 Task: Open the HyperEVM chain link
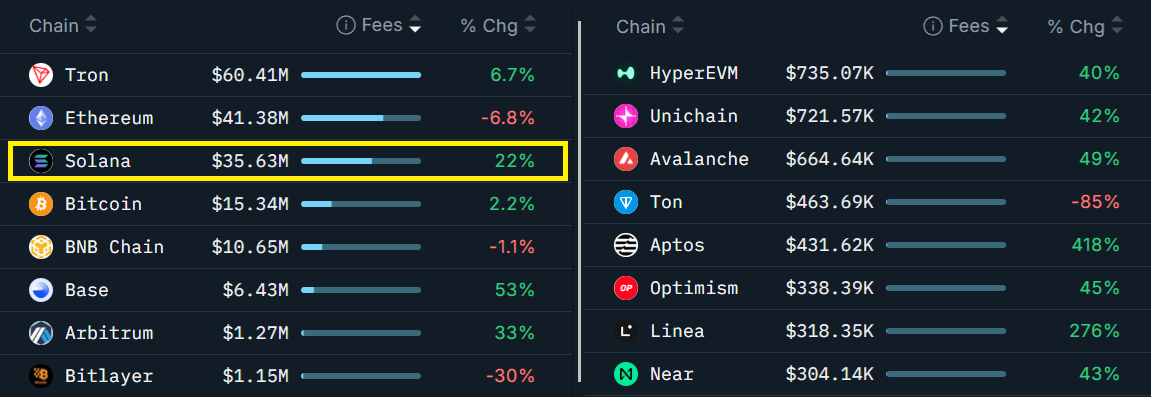[694, 73]
